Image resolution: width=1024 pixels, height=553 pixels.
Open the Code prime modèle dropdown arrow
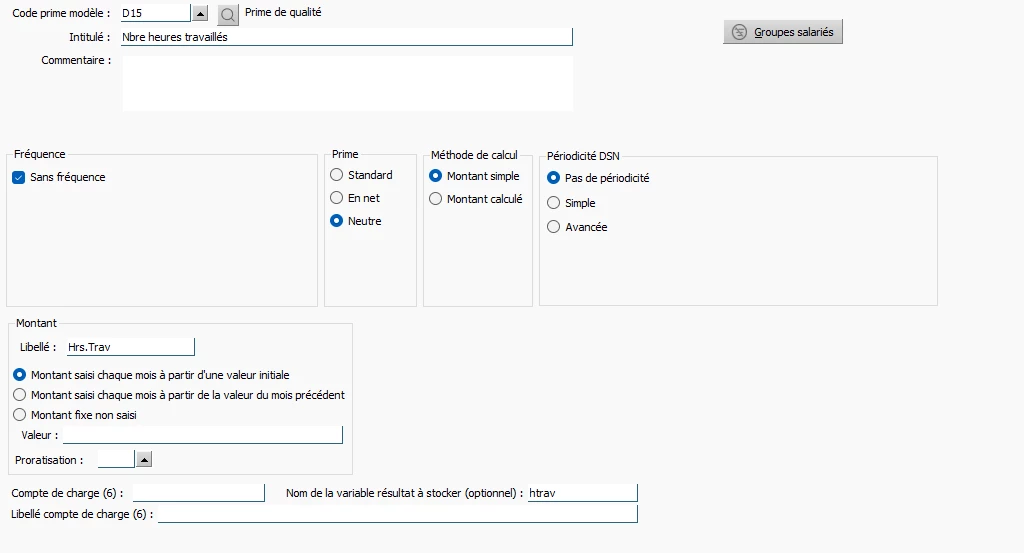(199, 14)
